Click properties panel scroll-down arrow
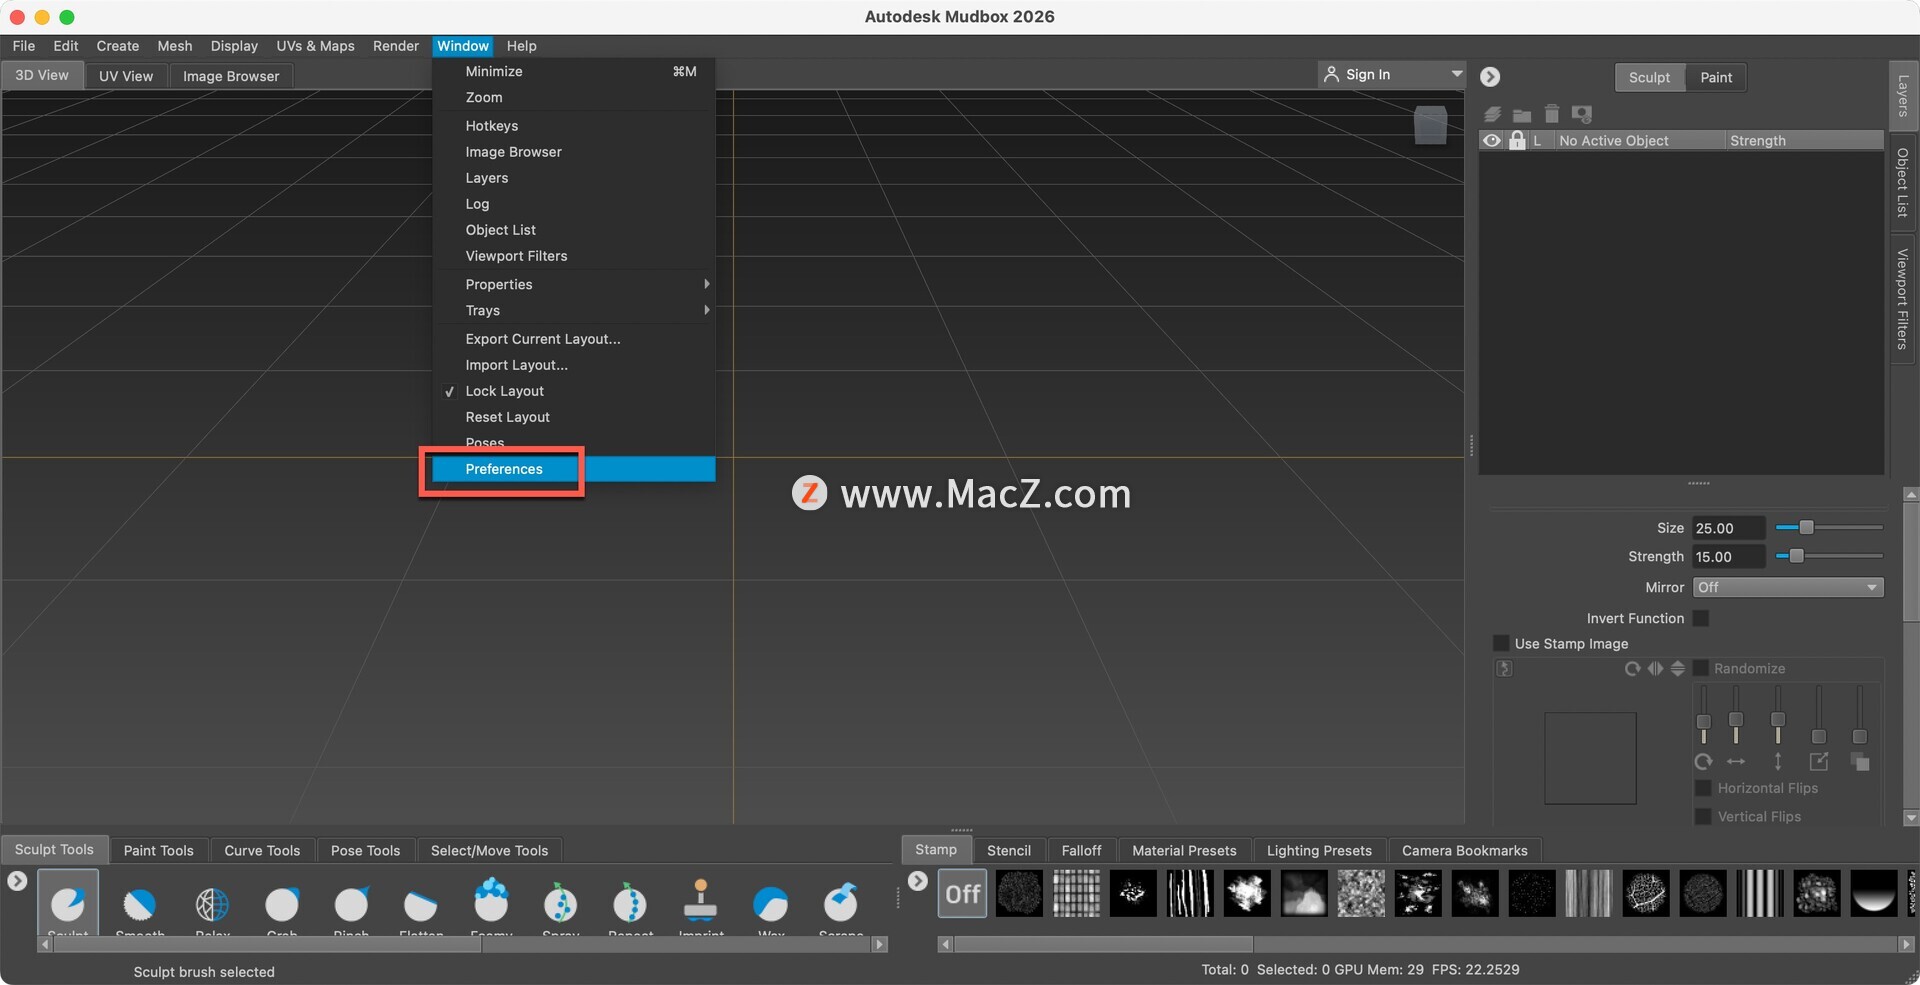The height and width of the screenshot is (985, 1920). 1911,817
